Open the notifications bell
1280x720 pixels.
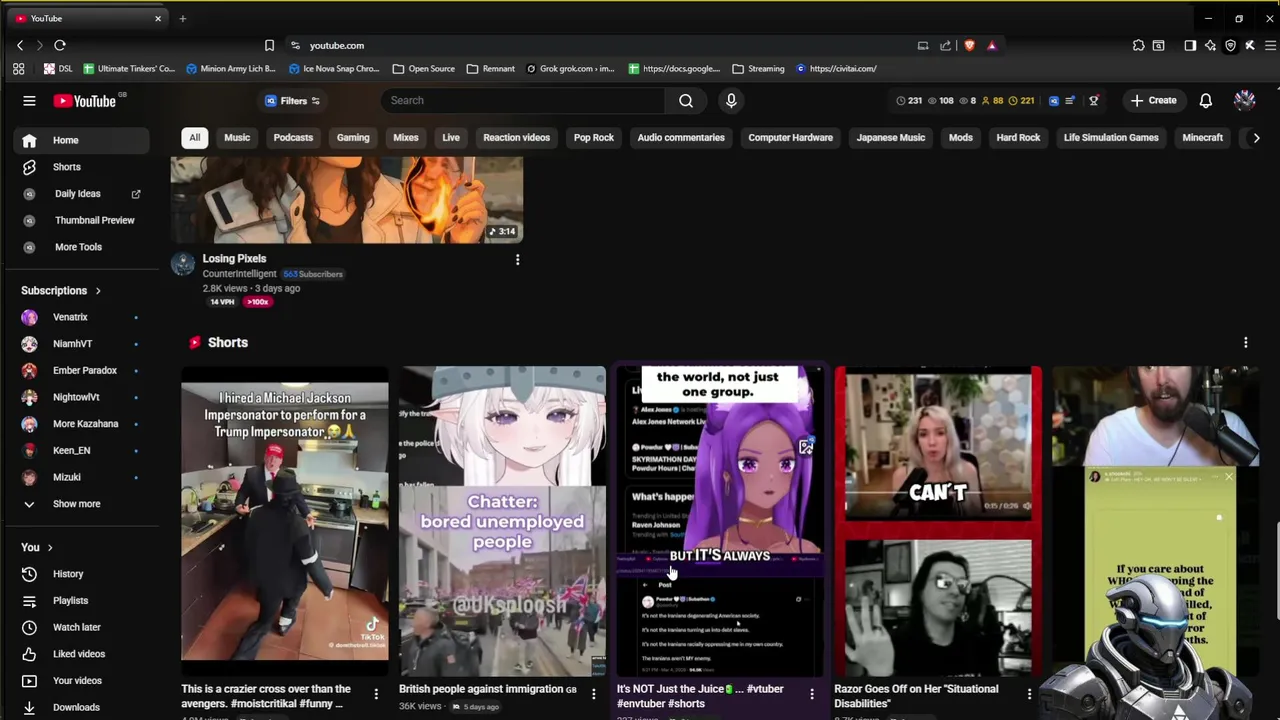click(x=1206, y=100)
